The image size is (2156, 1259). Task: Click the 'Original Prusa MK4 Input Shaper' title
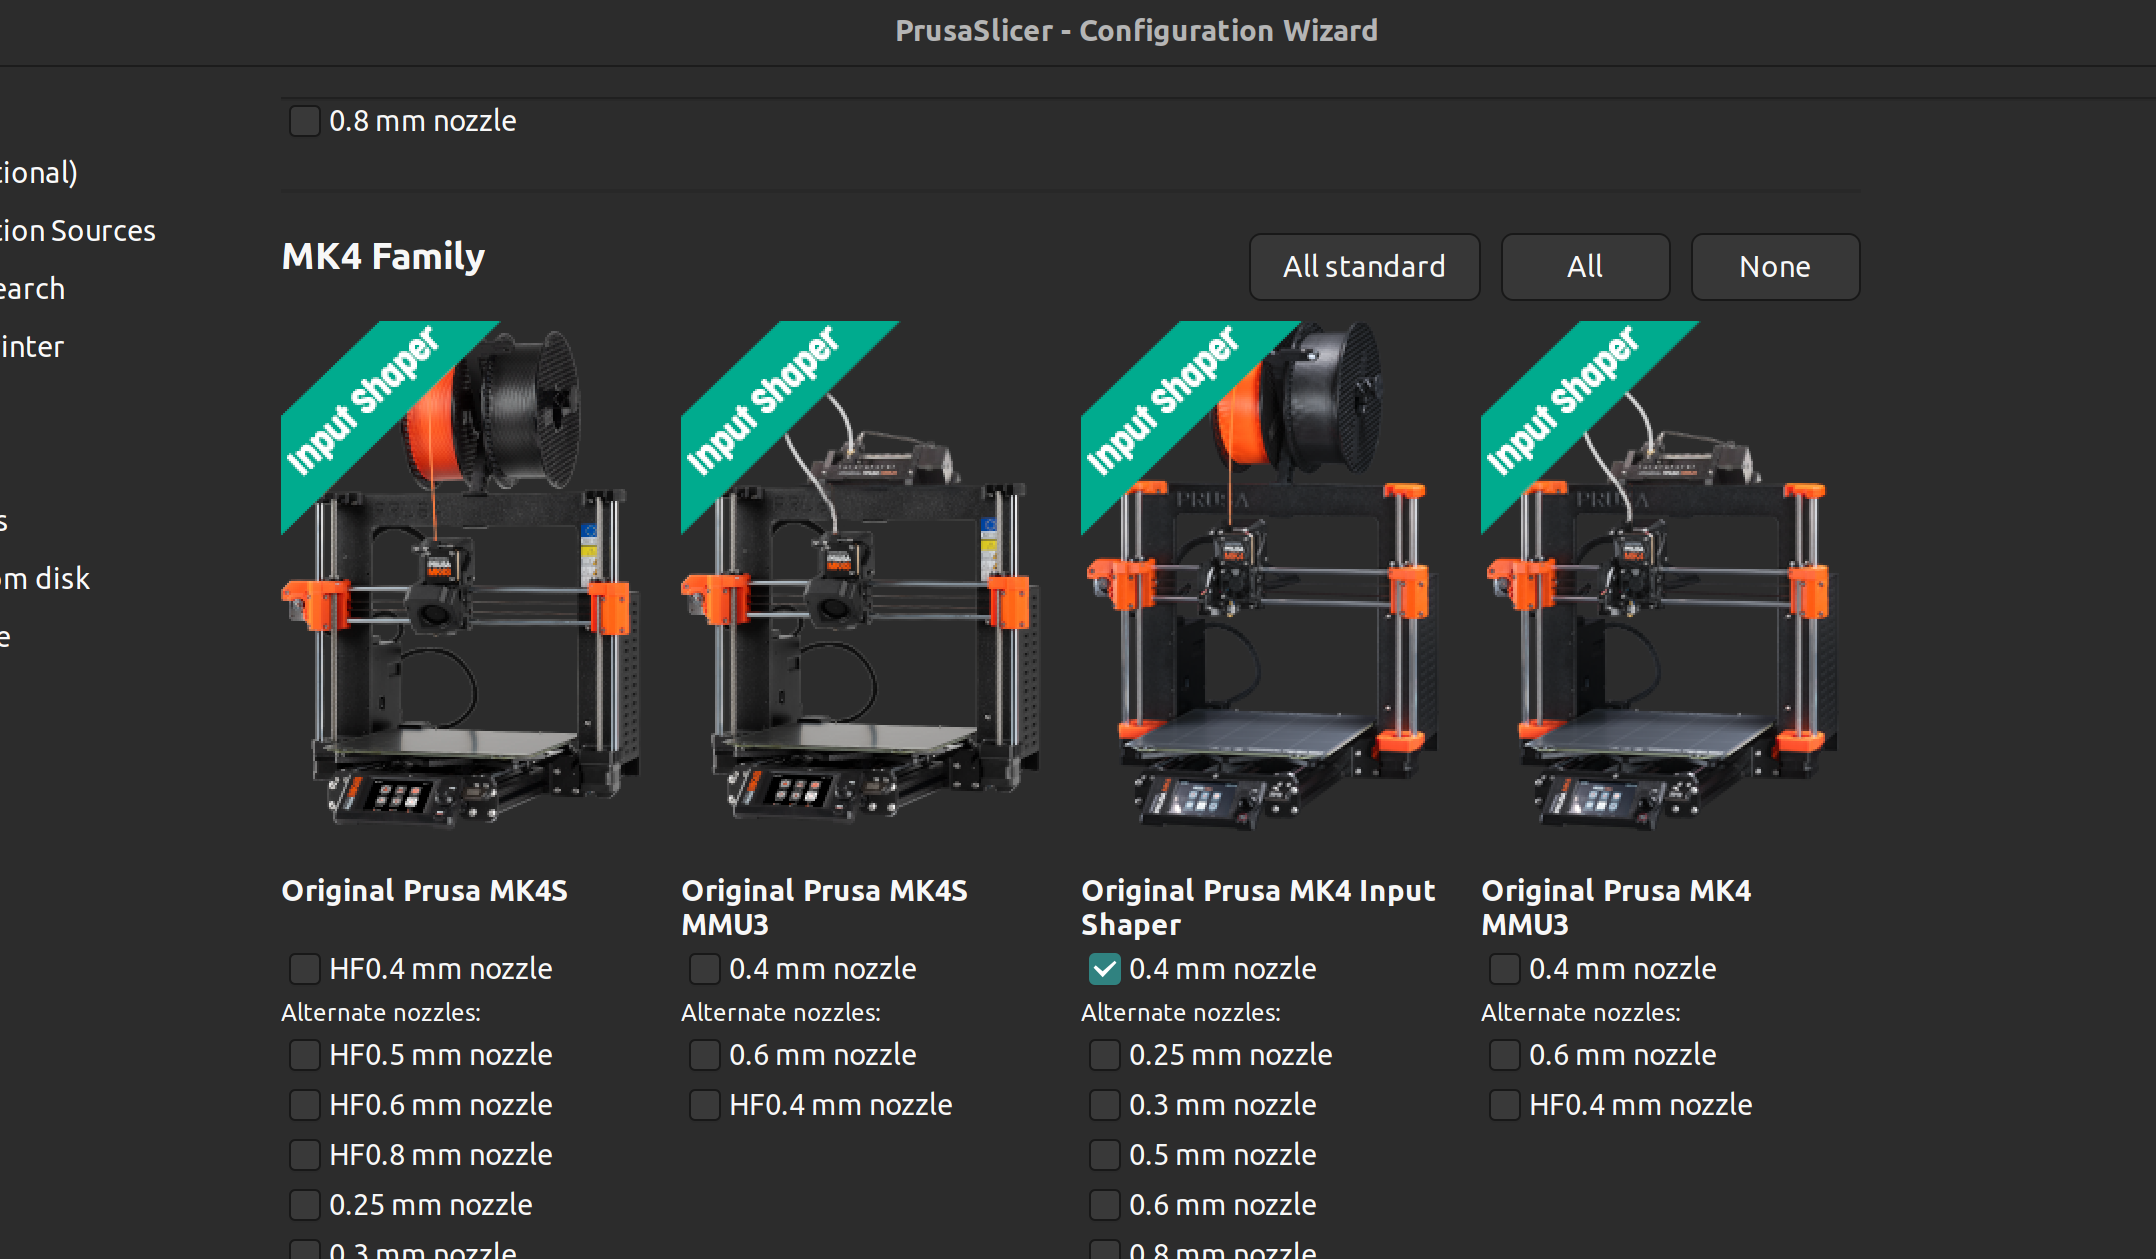1258,907
